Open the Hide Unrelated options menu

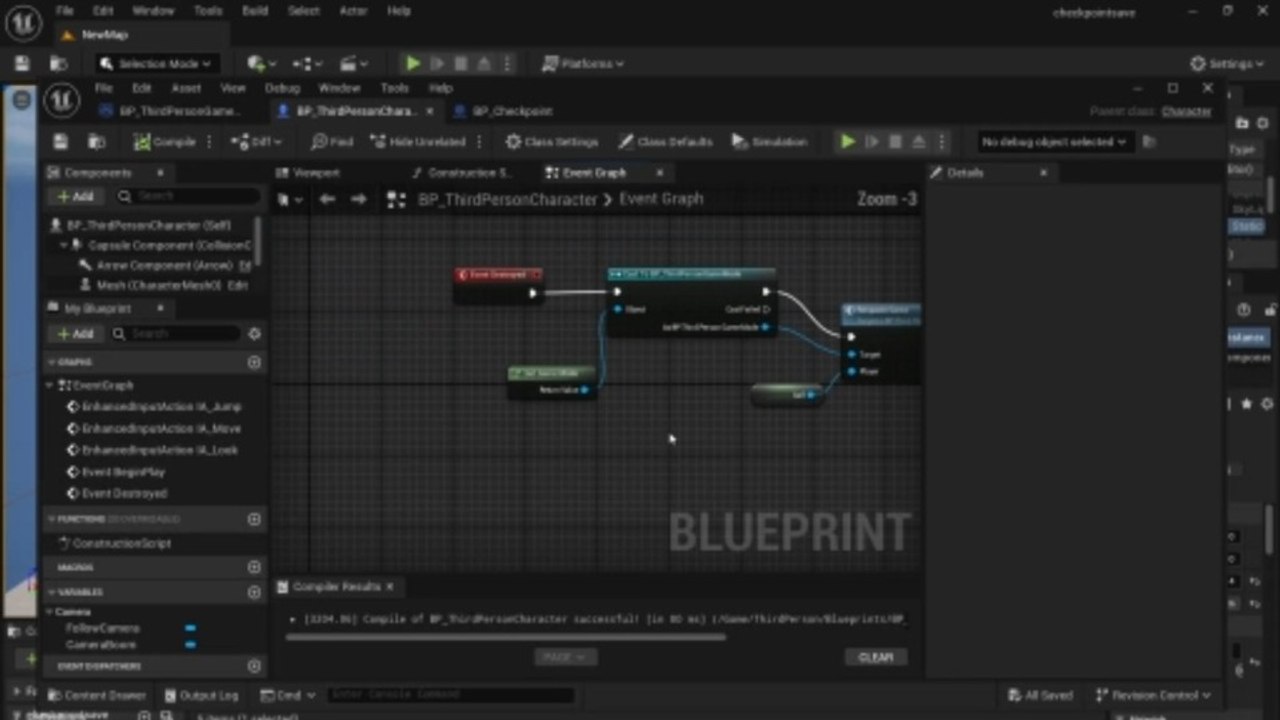pos(480,142)
